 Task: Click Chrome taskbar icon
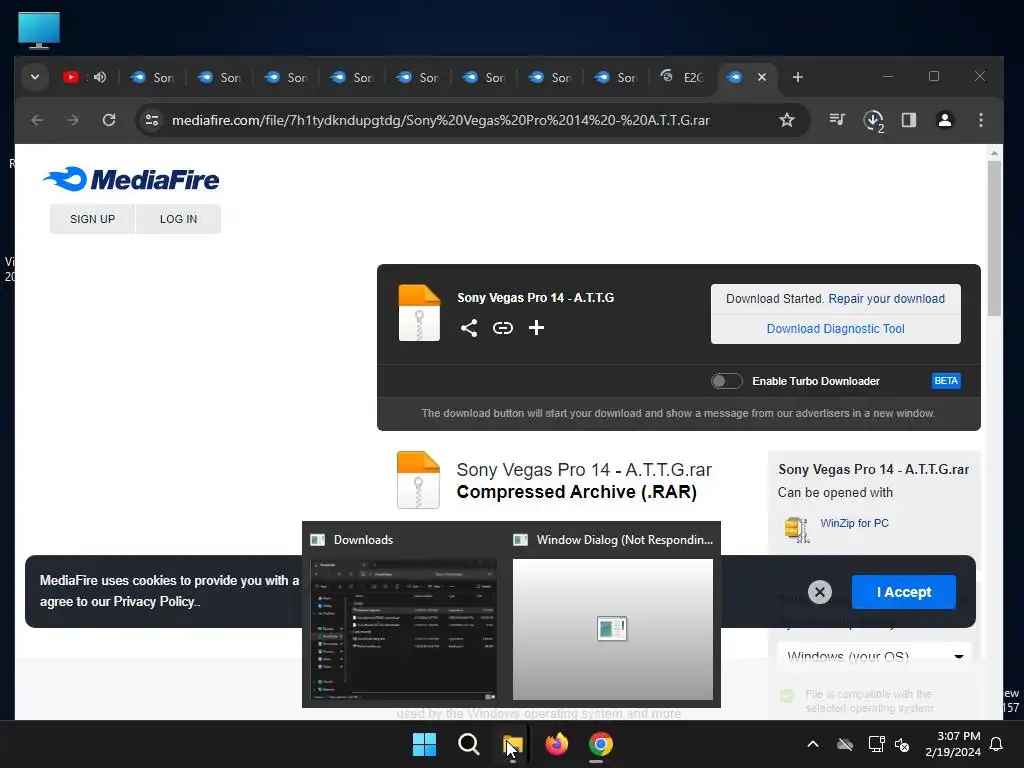pyautogui.click(x=600, y=744)
